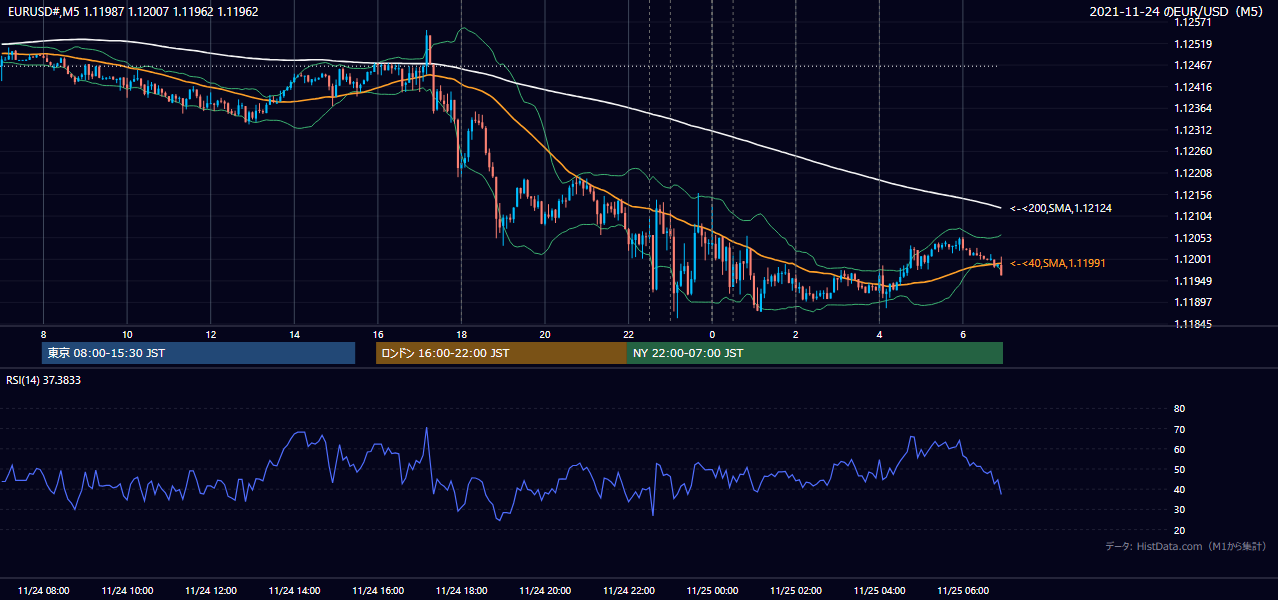Click the 11/24 08:00 time label
This screenshot has height=600, width=1278.
[x=44, y=591]
